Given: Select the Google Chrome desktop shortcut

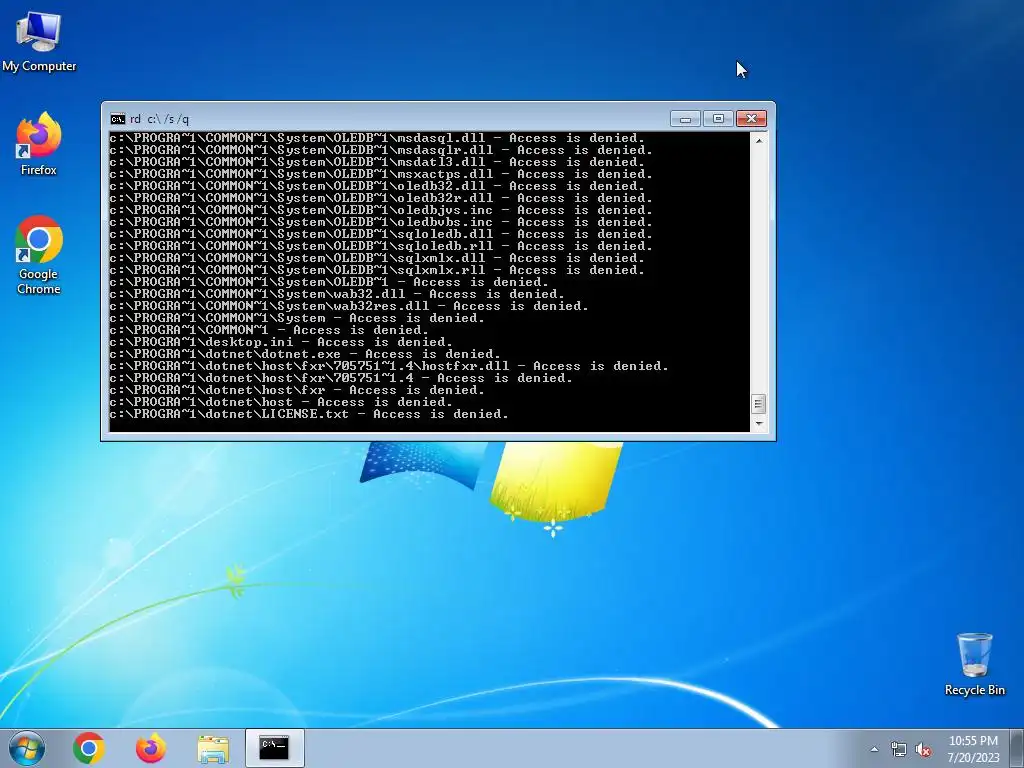Looking at the screenshot, I should [39, 255].
